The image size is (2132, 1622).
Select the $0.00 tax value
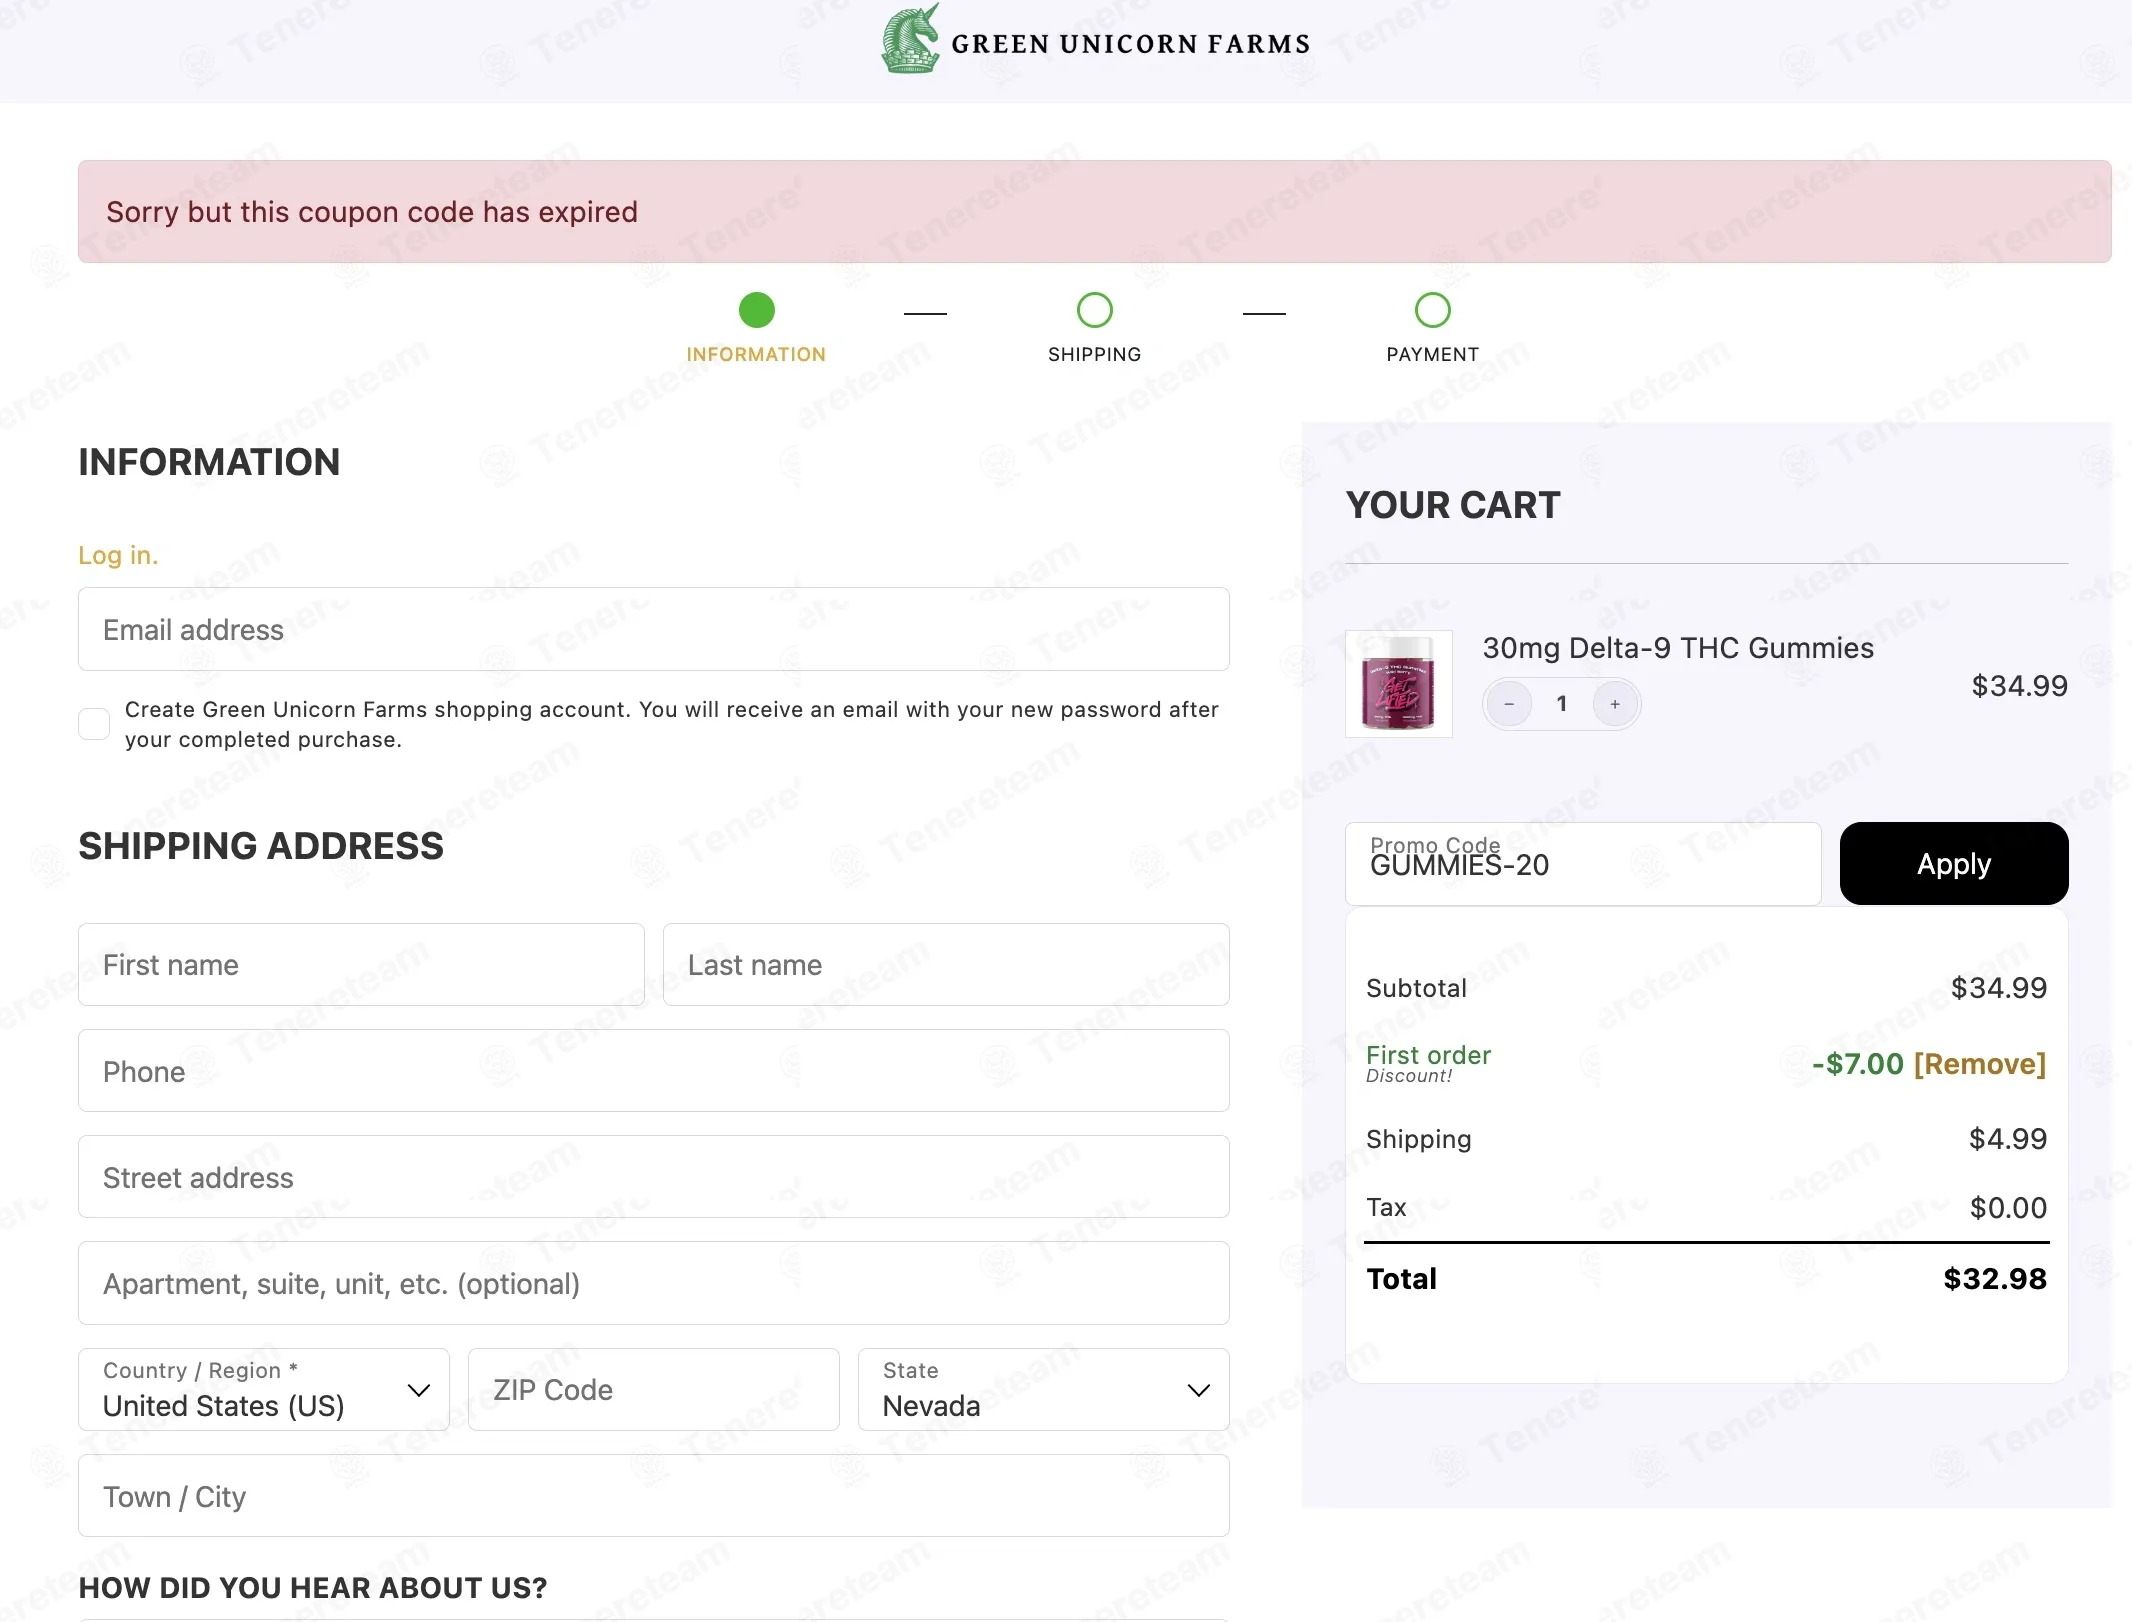[2008, 1208]
